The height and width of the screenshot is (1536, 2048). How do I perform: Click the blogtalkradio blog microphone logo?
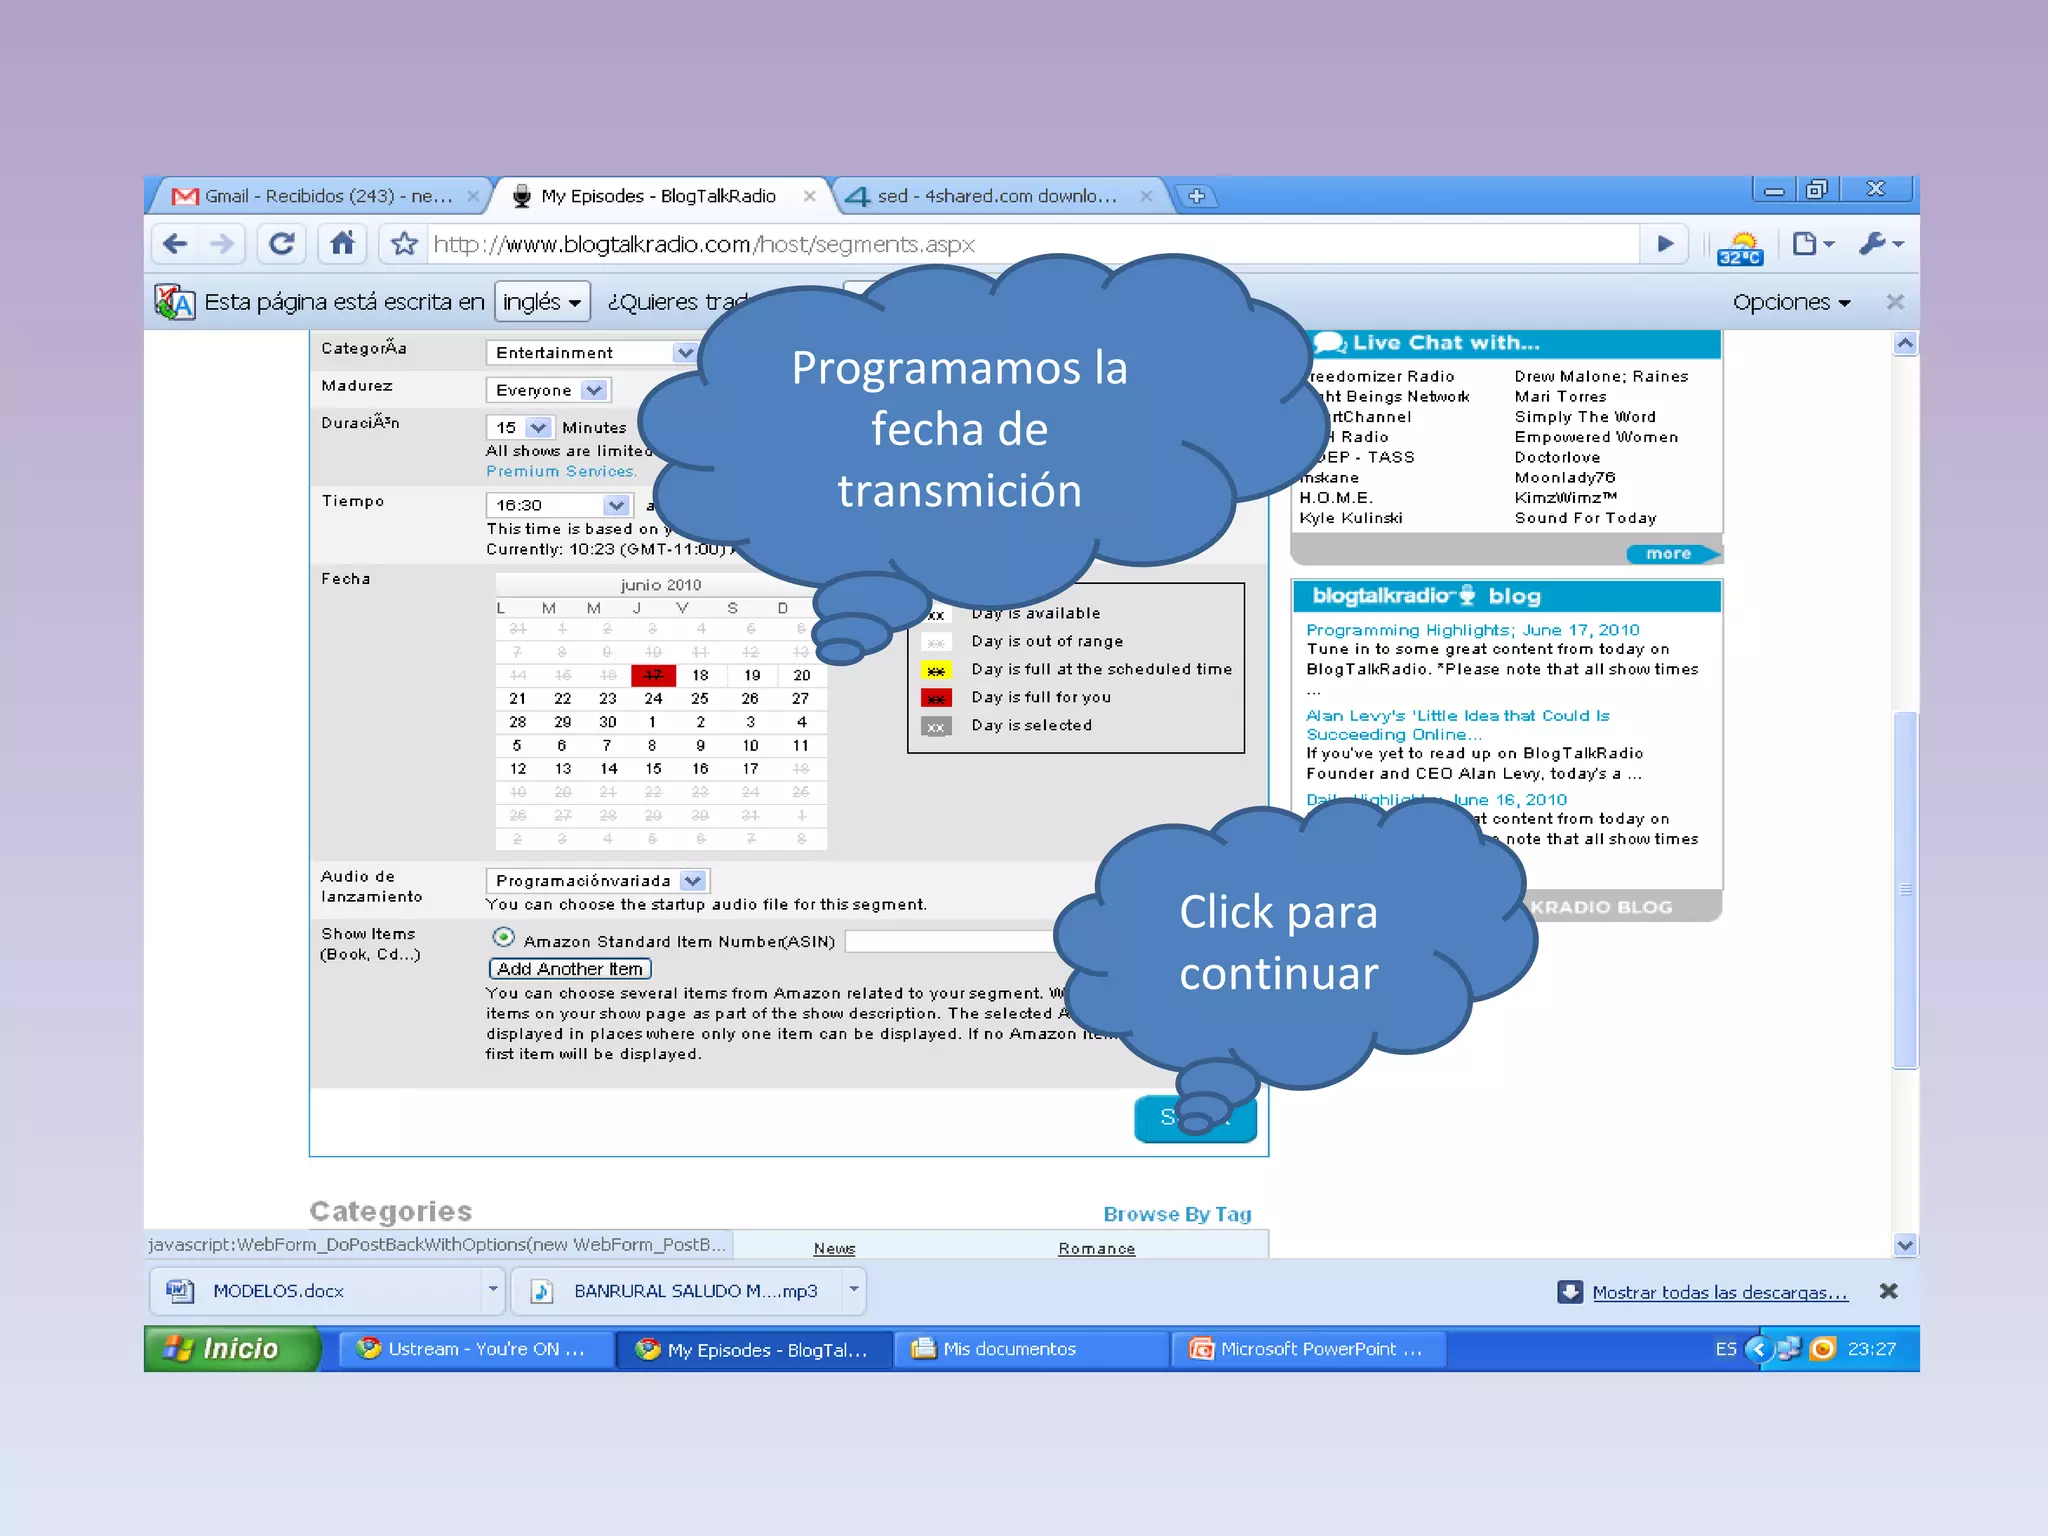1467,596
